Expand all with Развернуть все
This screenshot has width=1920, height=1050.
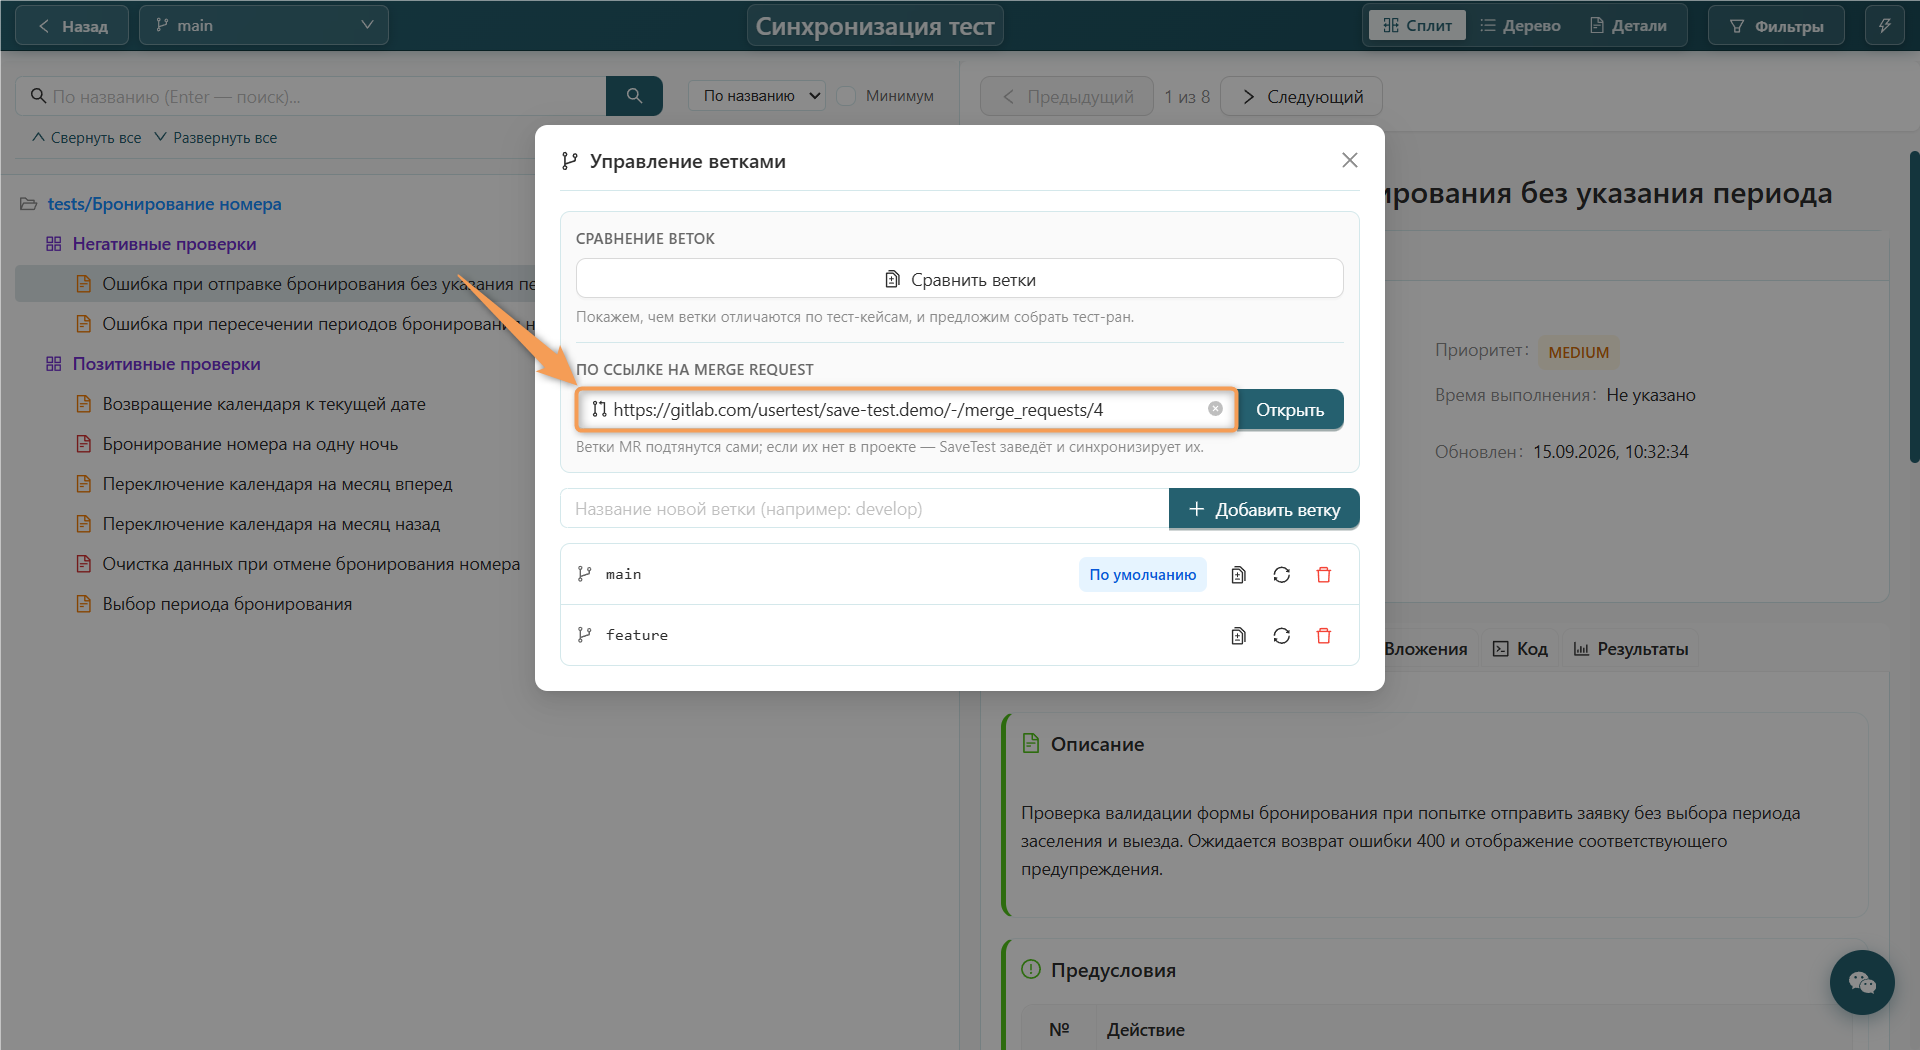coord(216,138)
